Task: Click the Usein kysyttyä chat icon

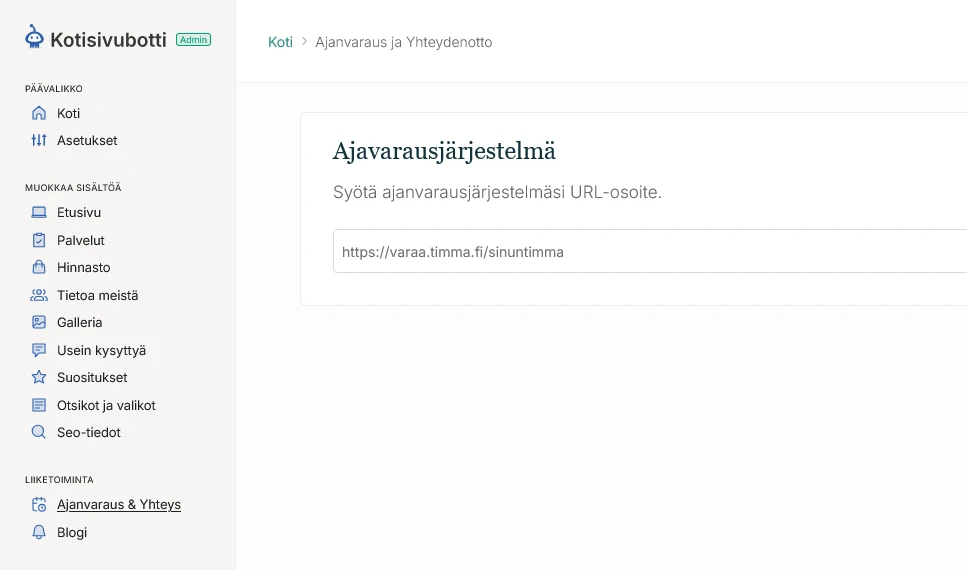Action: coord(39,350)
